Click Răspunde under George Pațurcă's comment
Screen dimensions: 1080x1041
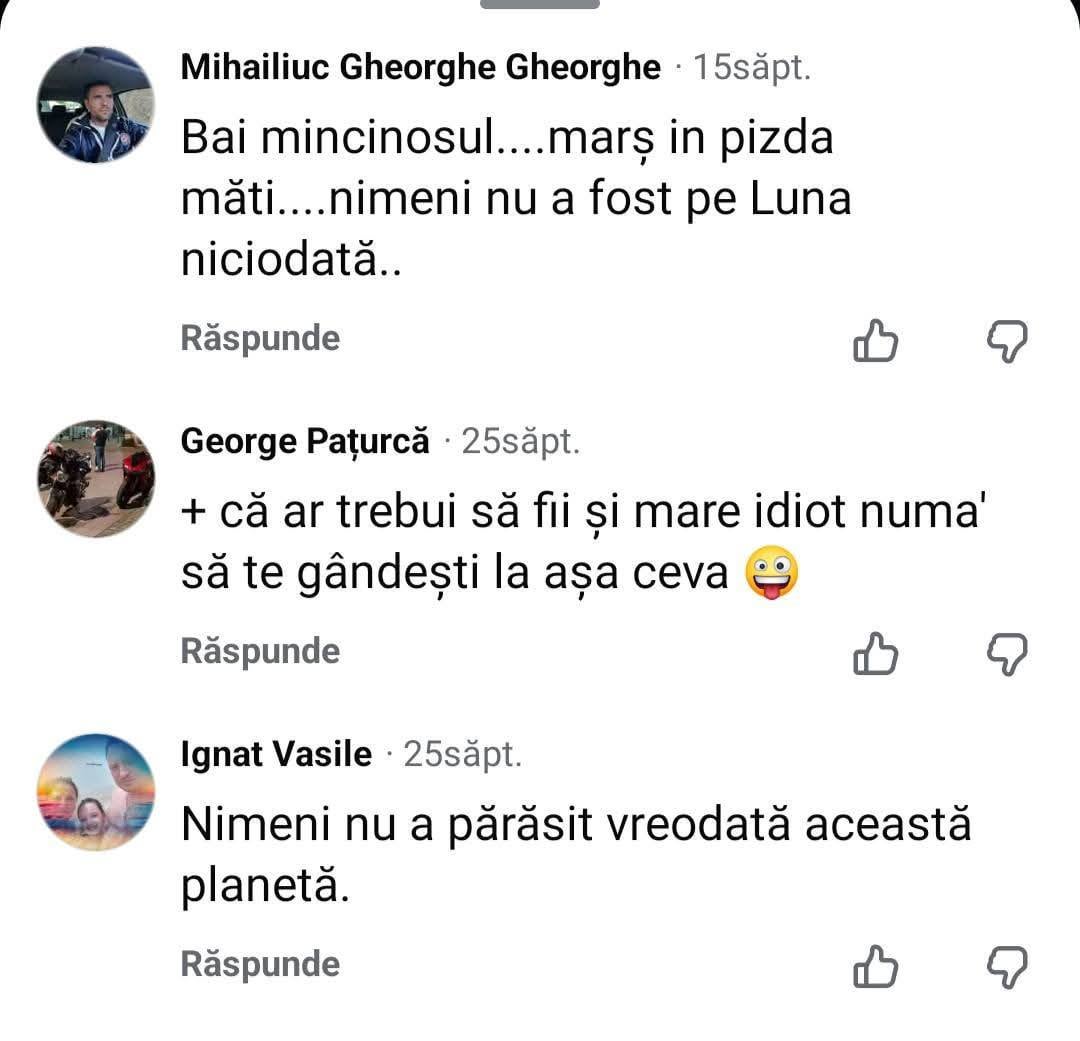(260, 651)
